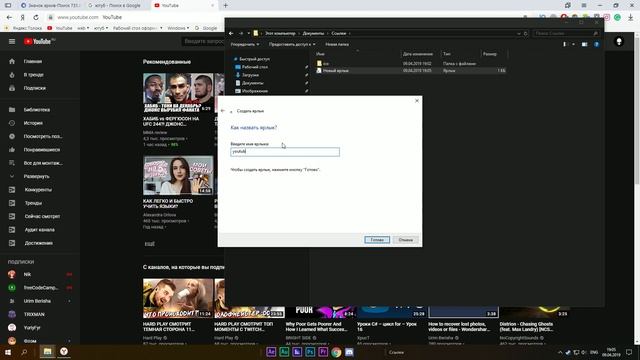Open YouTube account avatar menu
Image resolution: width=640 pixels, height=360 pixels.
click(619, 42)
